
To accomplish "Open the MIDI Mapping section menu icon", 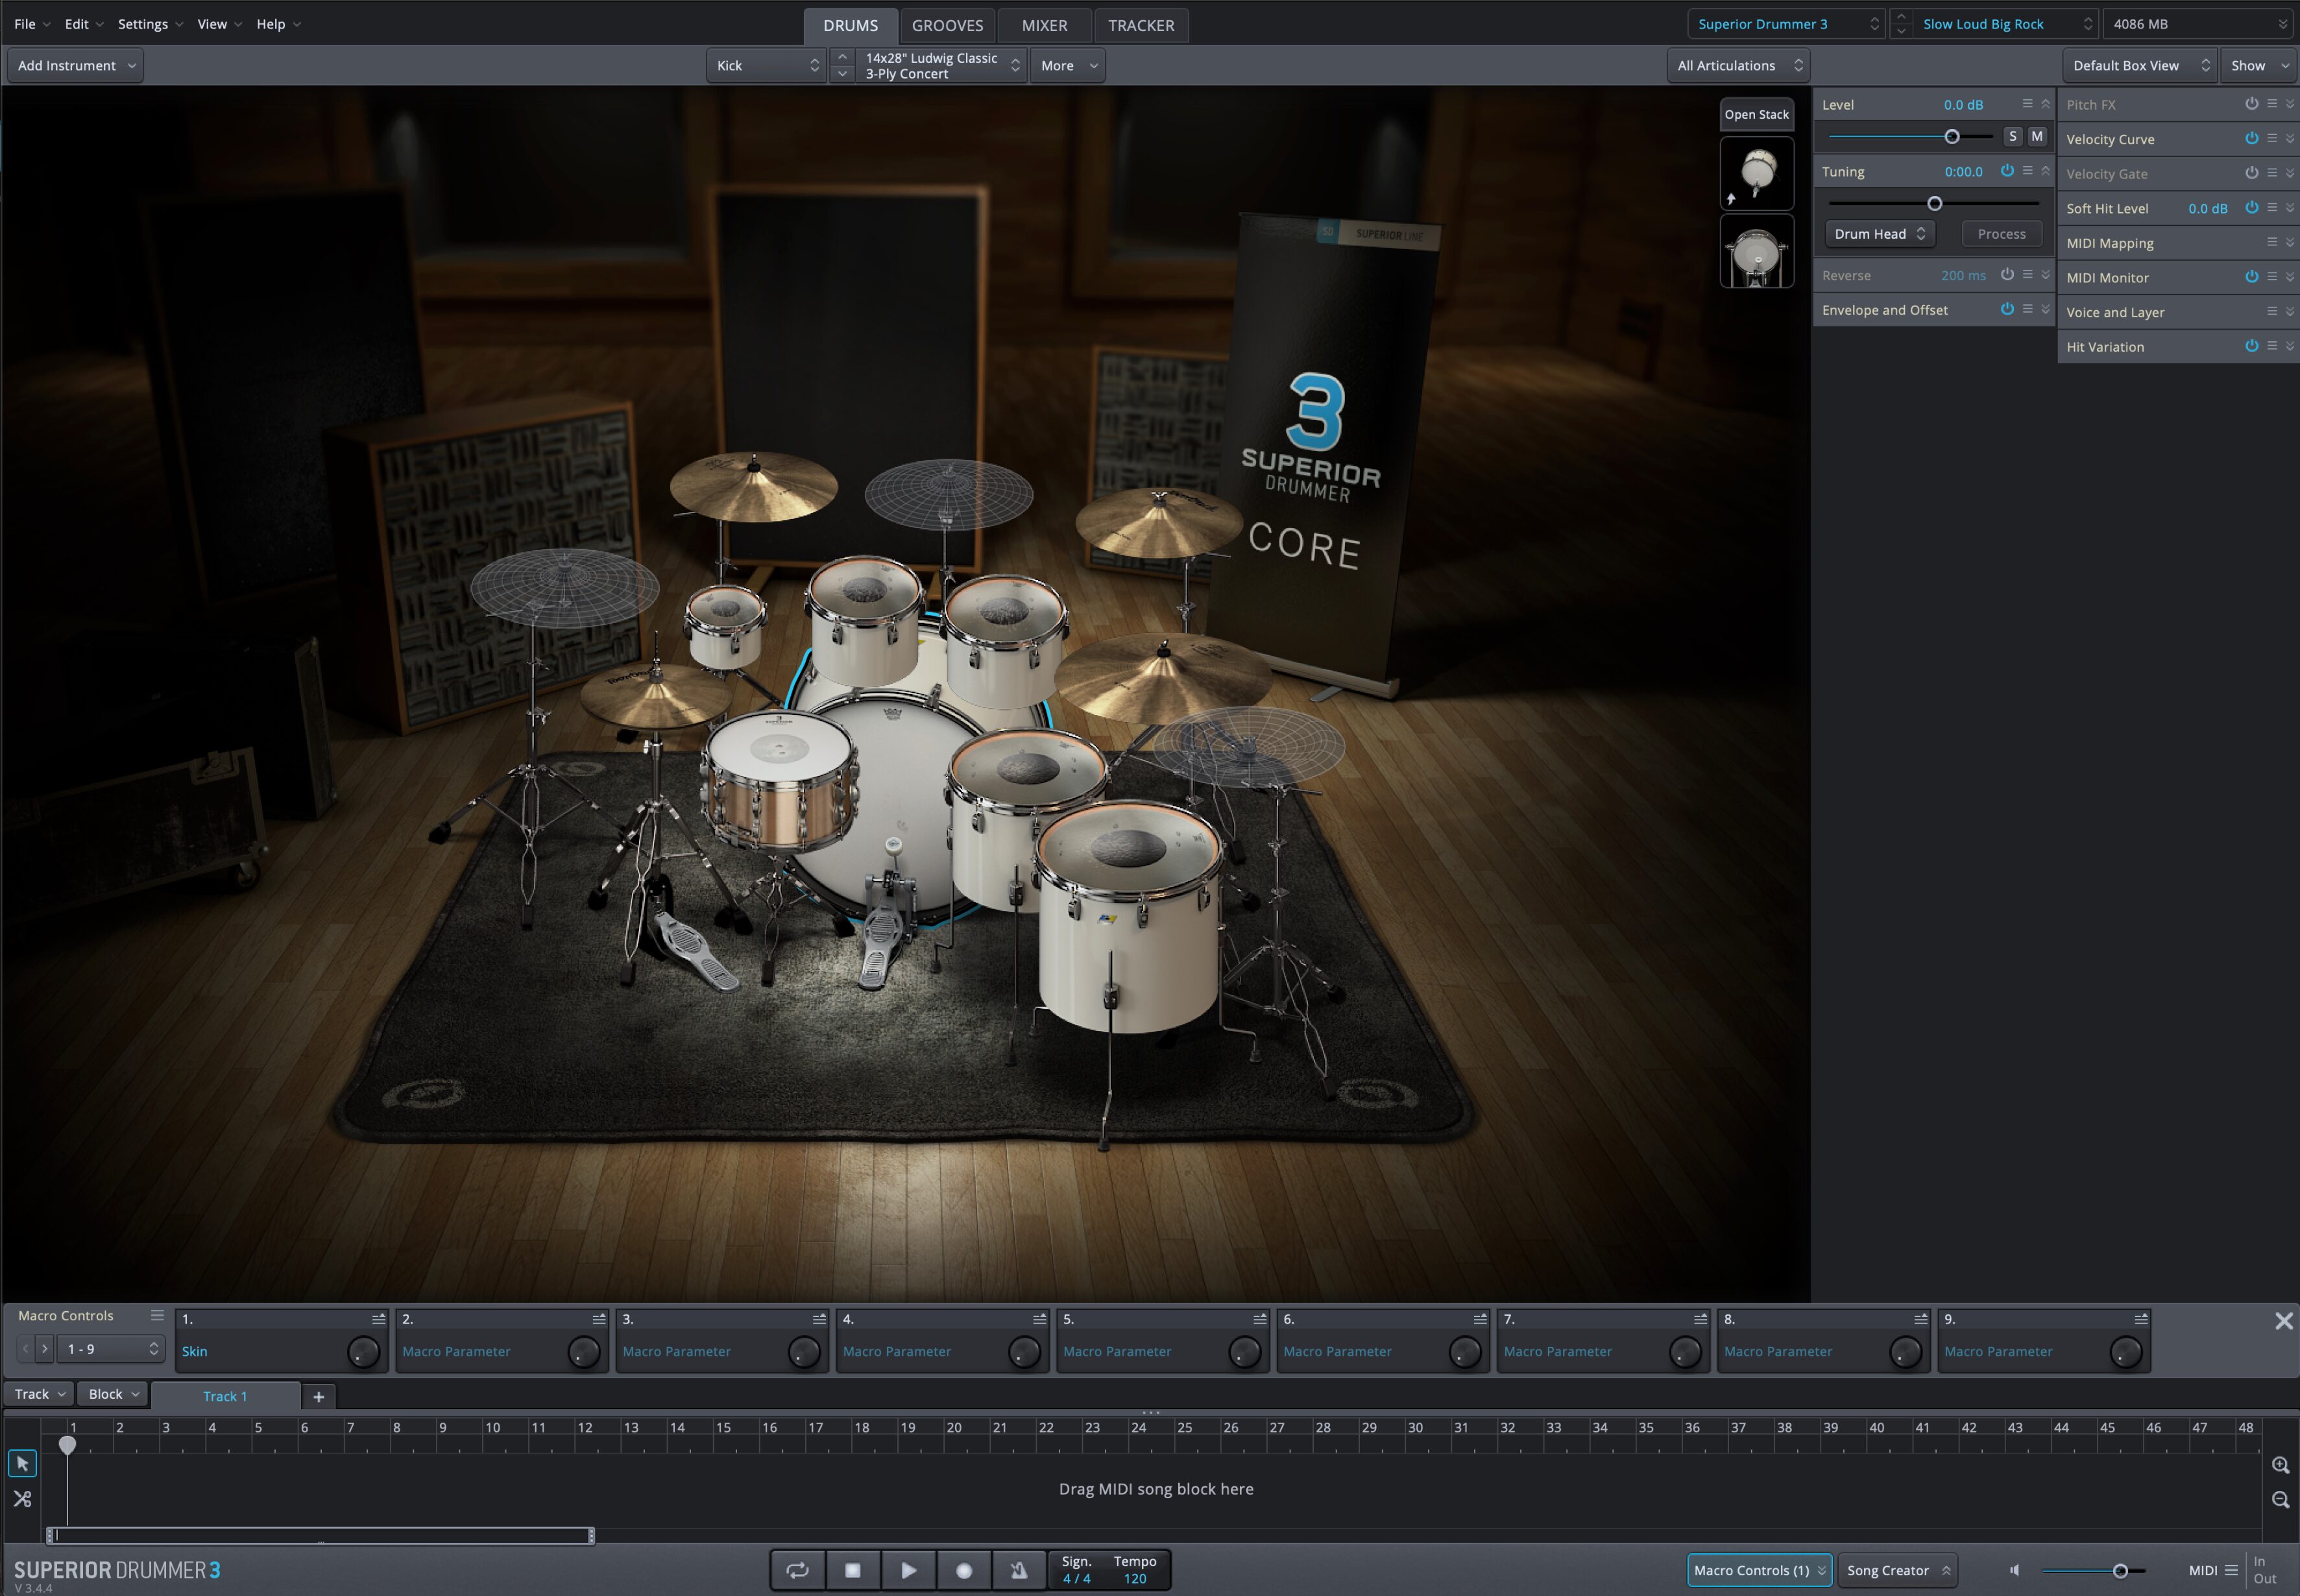I will pyautogui.click(x=2272, y=242).
